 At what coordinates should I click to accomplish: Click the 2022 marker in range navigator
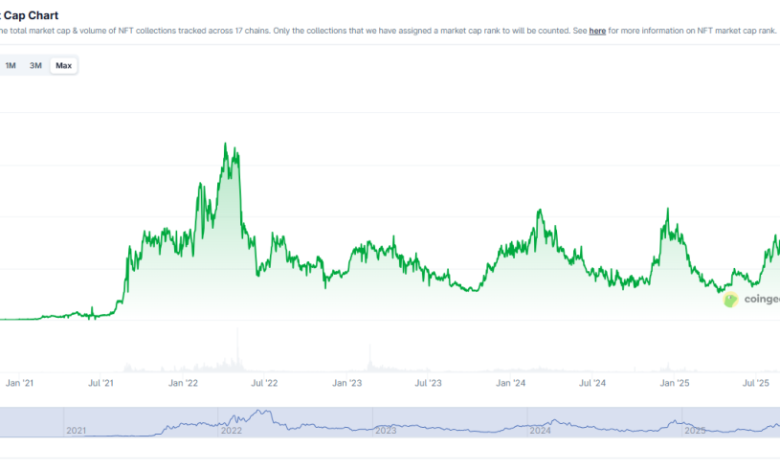tap(231, 430)
